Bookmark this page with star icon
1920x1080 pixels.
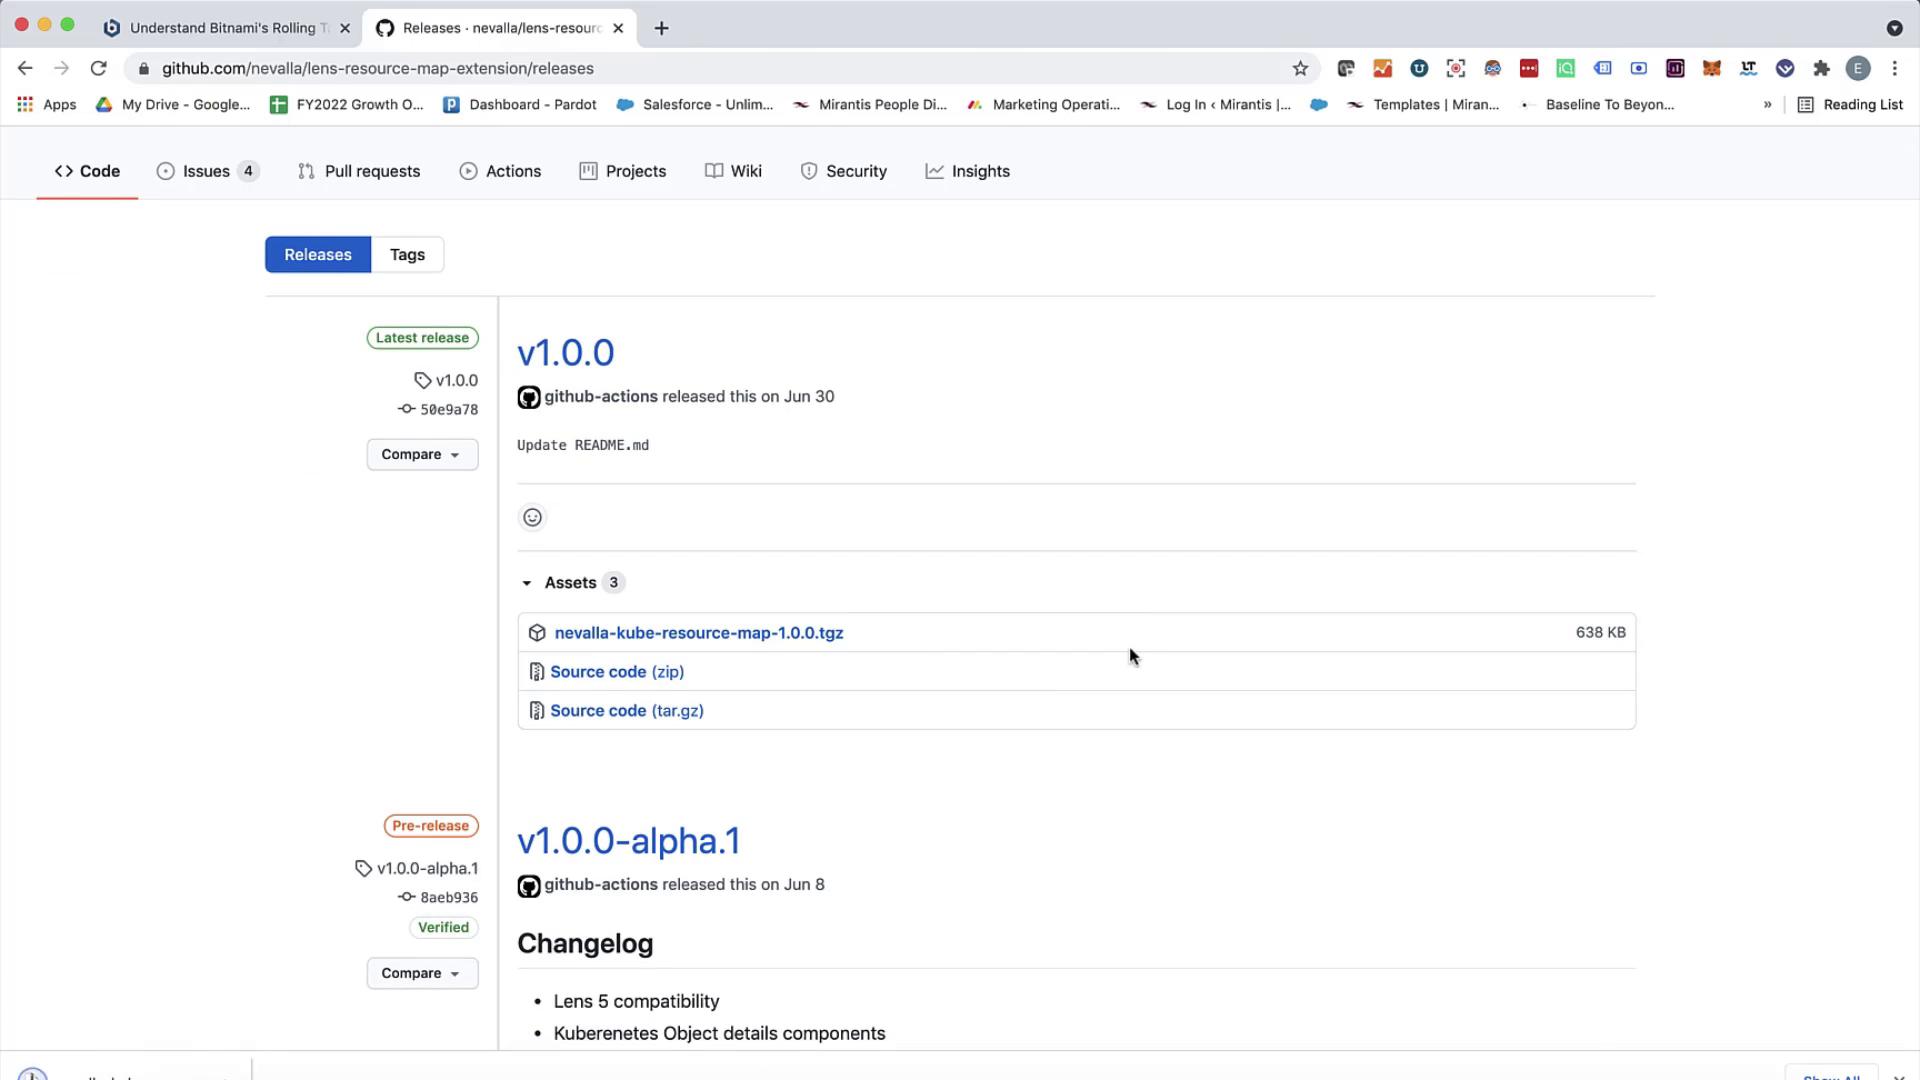pos(1300,68)
